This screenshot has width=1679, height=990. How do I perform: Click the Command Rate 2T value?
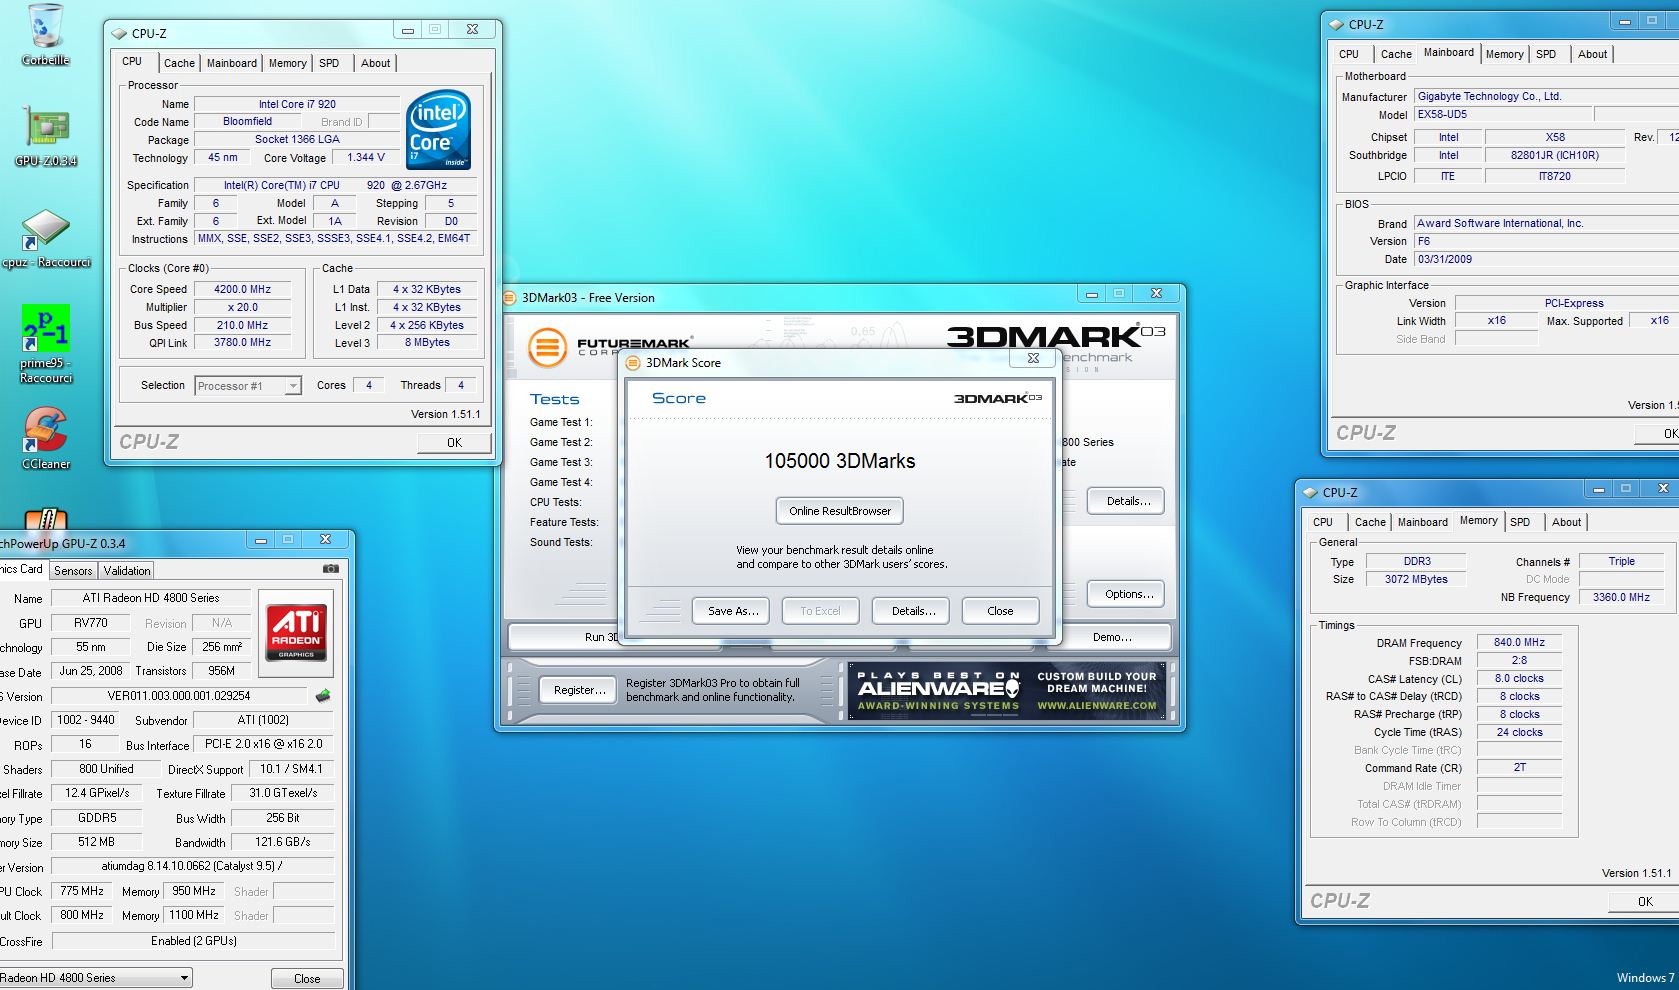1519,768
